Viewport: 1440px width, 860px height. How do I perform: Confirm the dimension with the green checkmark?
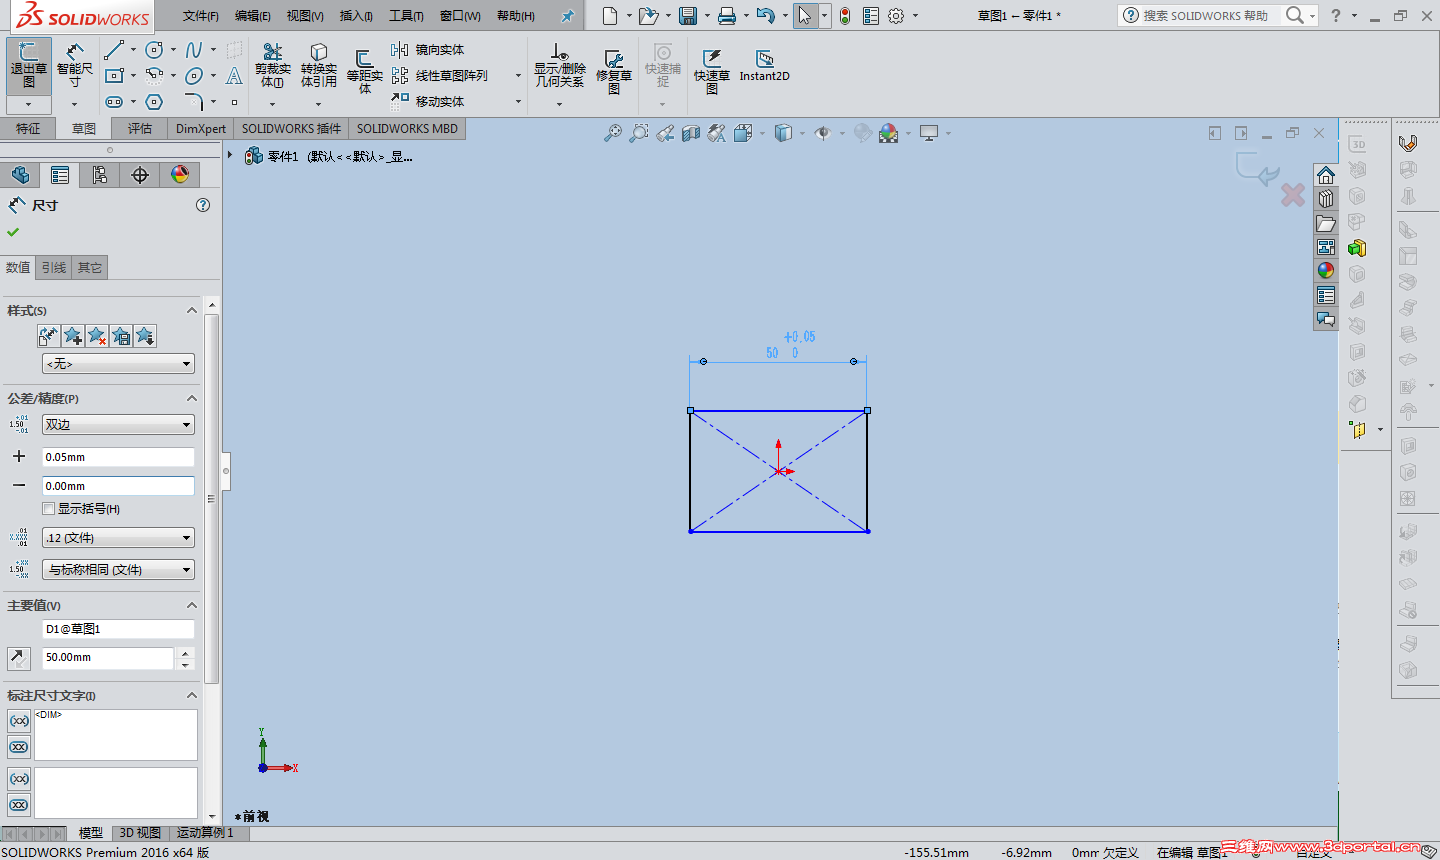pyautogui.click(x=13, y=232)
